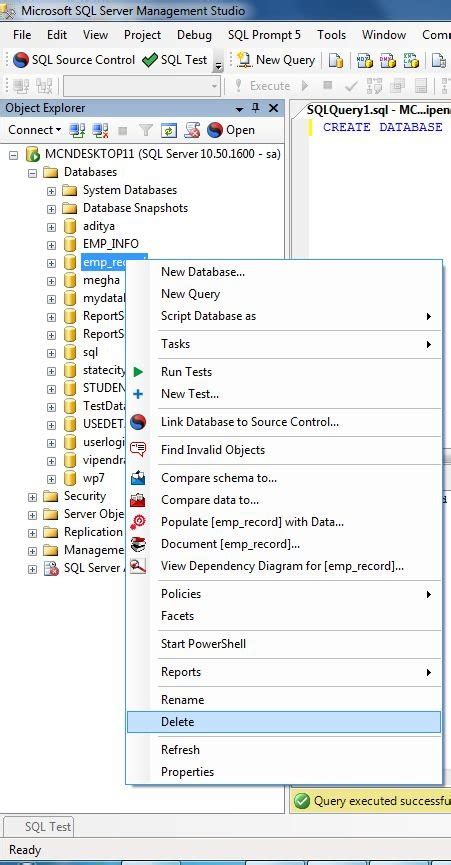Click Database Engine Query icon next to New Query

336,60
